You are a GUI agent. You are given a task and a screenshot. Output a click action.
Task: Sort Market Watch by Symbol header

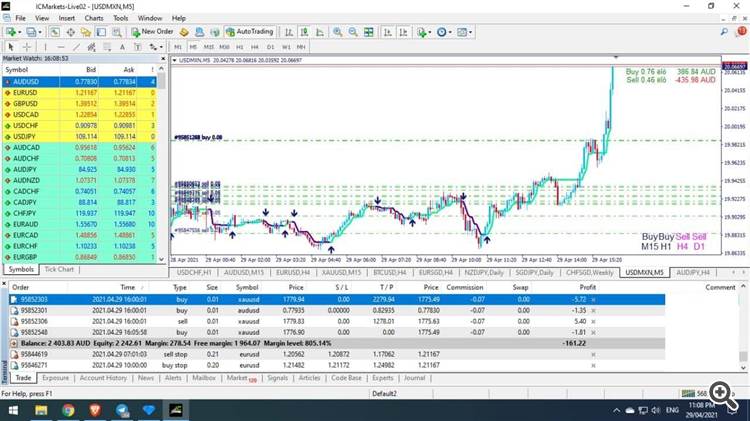click(17, 70)
